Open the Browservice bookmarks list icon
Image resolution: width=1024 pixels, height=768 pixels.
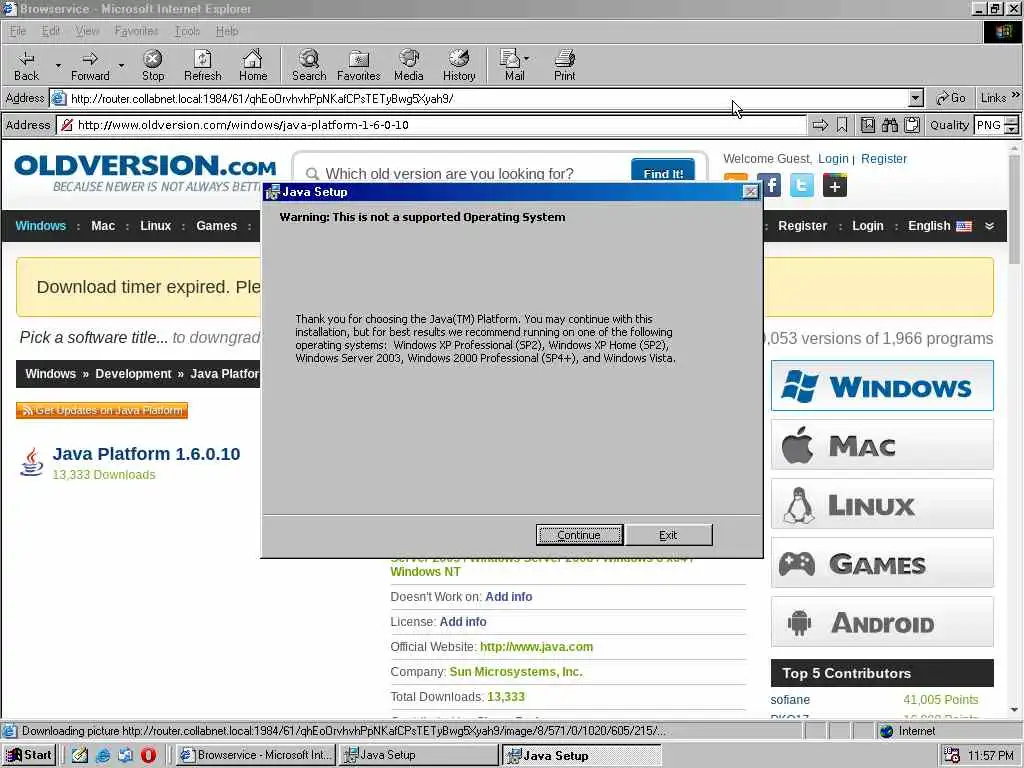(867, 125)
